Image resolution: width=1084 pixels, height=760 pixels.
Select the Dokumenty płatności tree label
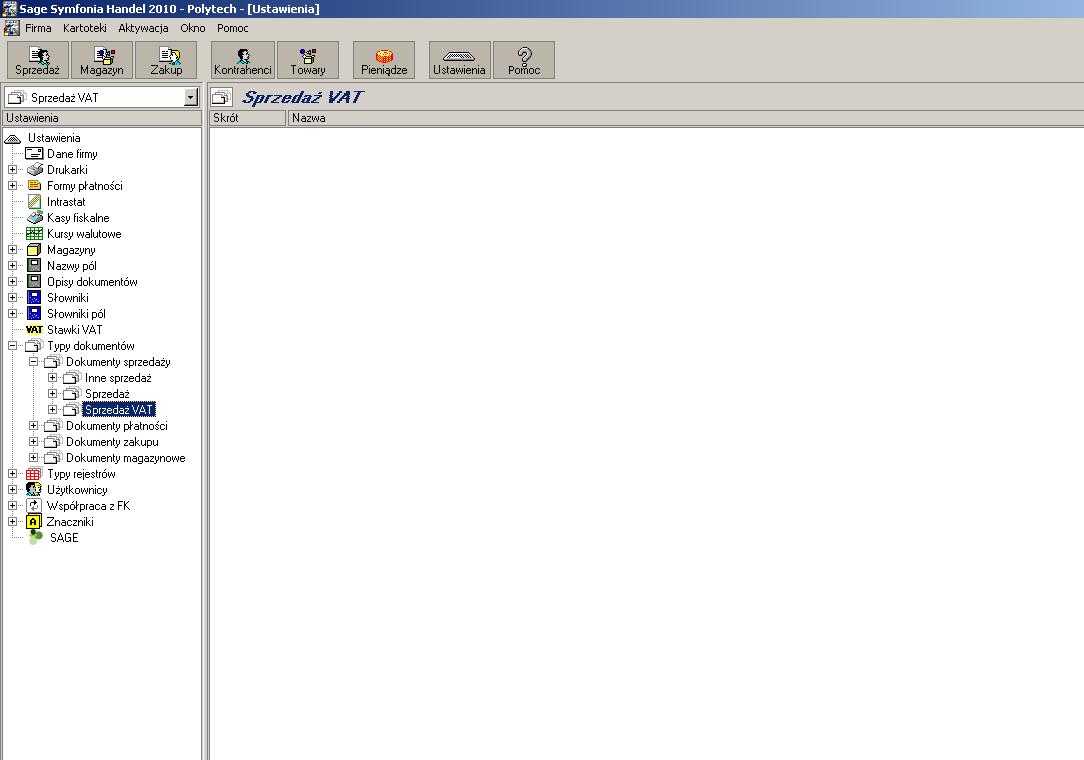[x=117, y=426]
